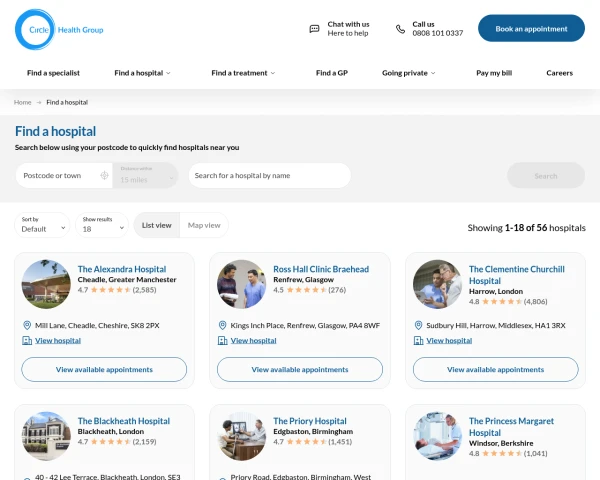This screenshot has height=480, width=600.
Task: Click the phone handset icon
Action: 400,29
